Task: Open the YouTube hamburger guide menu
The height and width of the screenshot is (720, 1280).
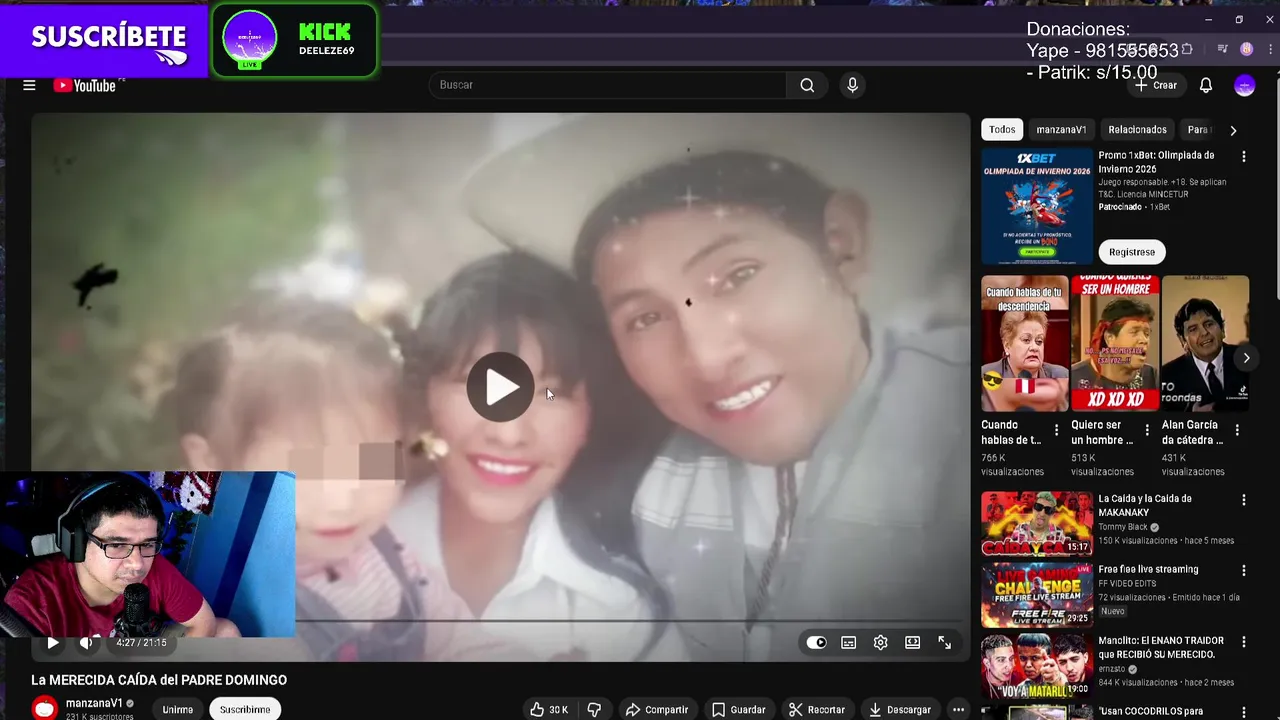Action: [29, 85]
